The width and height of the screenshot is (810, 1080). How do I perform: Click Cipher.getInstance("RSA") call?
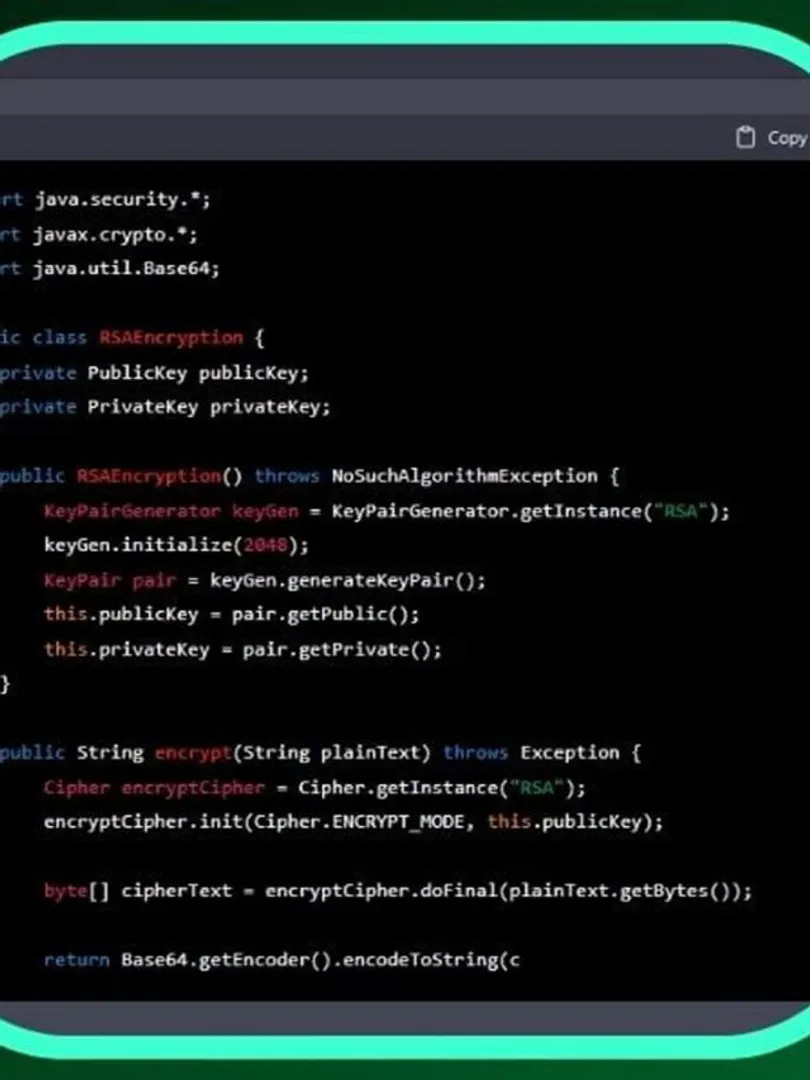tap(442, 787)
